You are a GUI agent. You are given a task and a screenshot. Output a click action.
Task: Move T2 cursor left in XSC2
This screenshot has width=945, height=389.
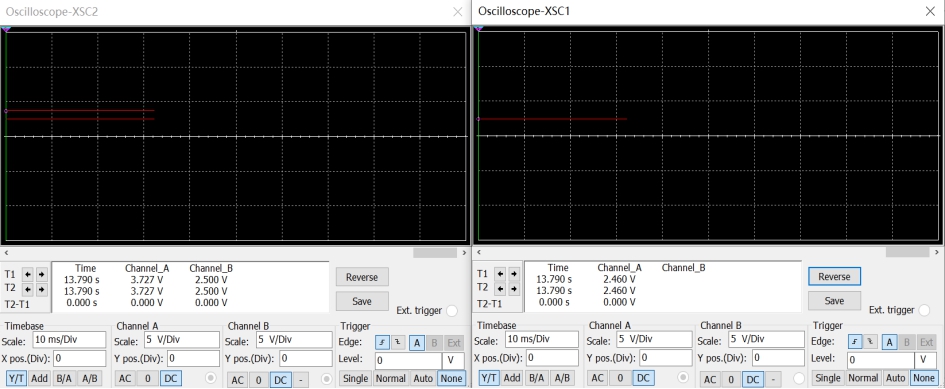pos(28,289)
